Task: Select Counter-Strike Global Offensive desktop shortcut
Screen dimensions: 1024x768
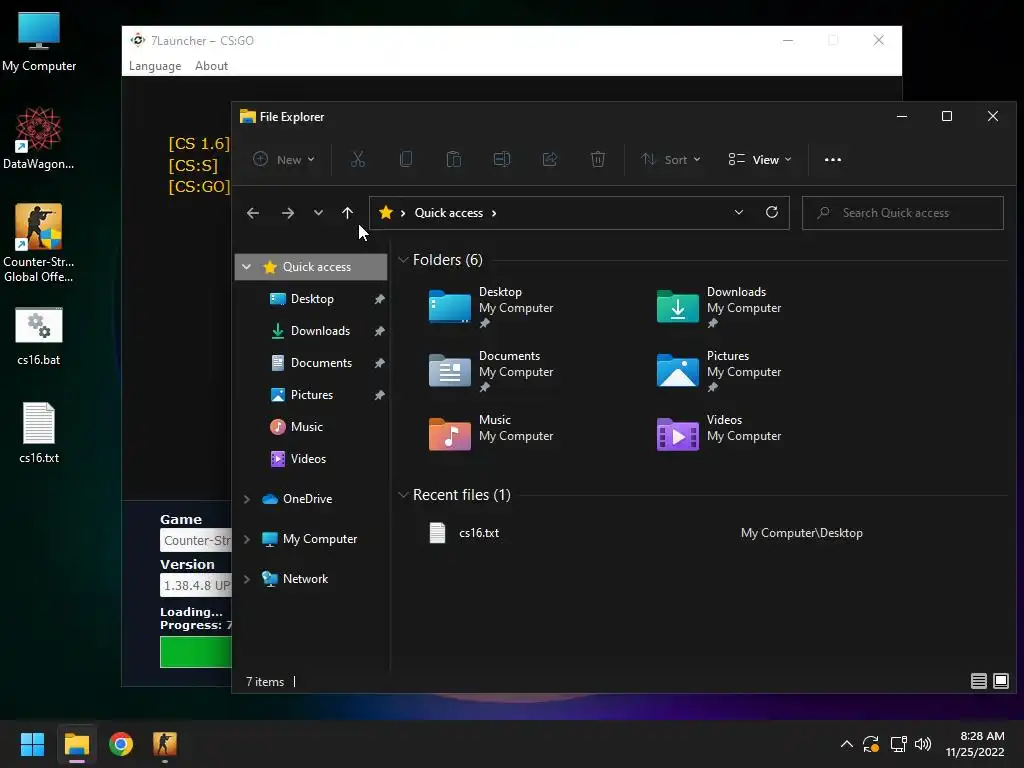Action: coord(39,243)
